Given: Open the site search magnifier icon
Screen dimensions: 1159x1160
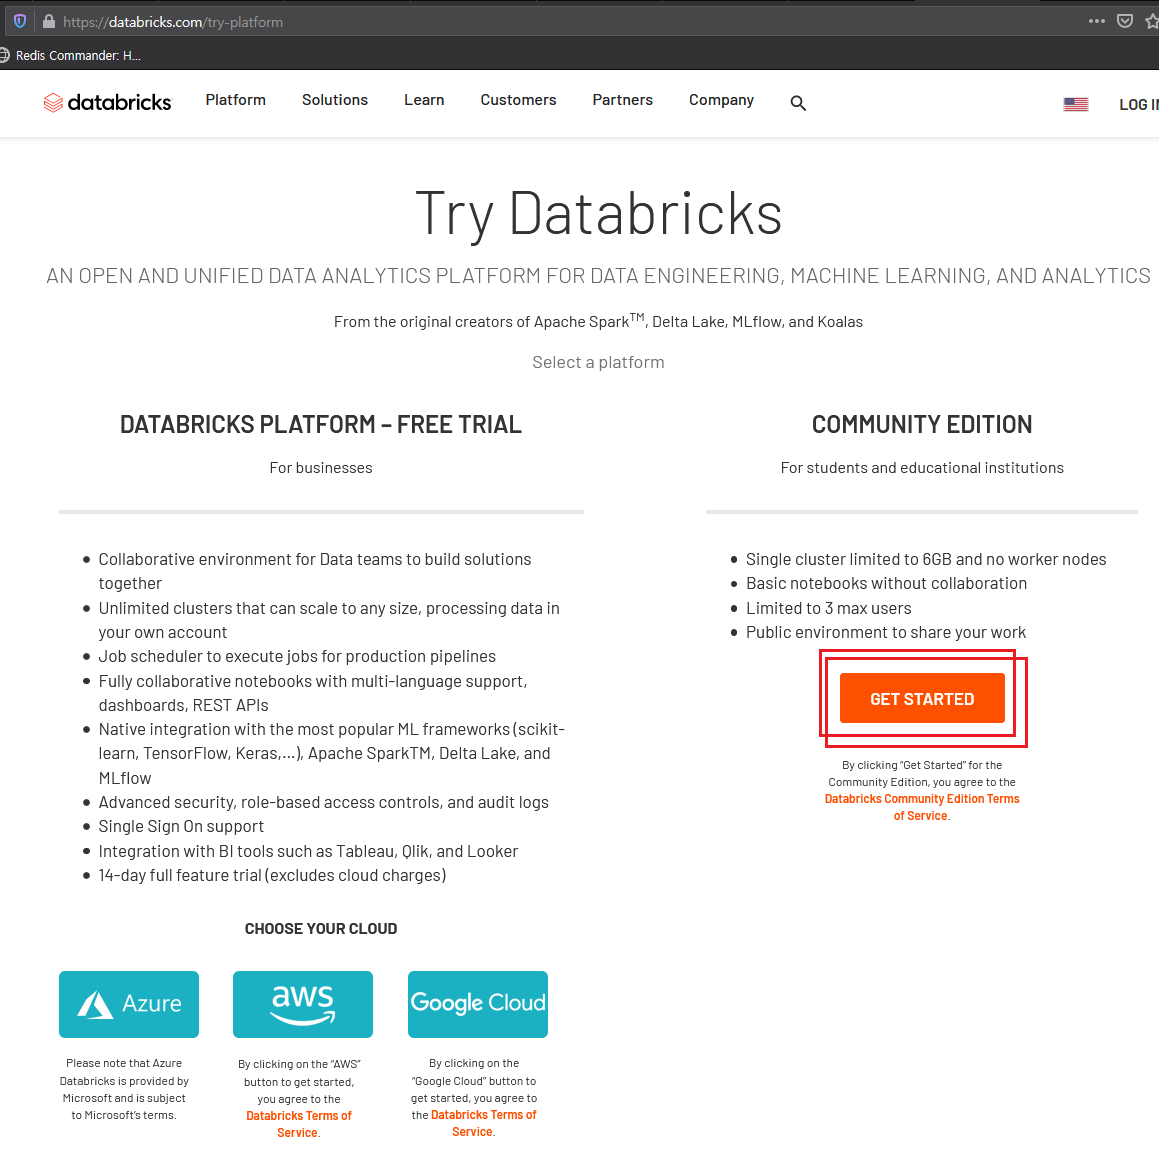Looking at the screenshot, I should coord(798,103).
